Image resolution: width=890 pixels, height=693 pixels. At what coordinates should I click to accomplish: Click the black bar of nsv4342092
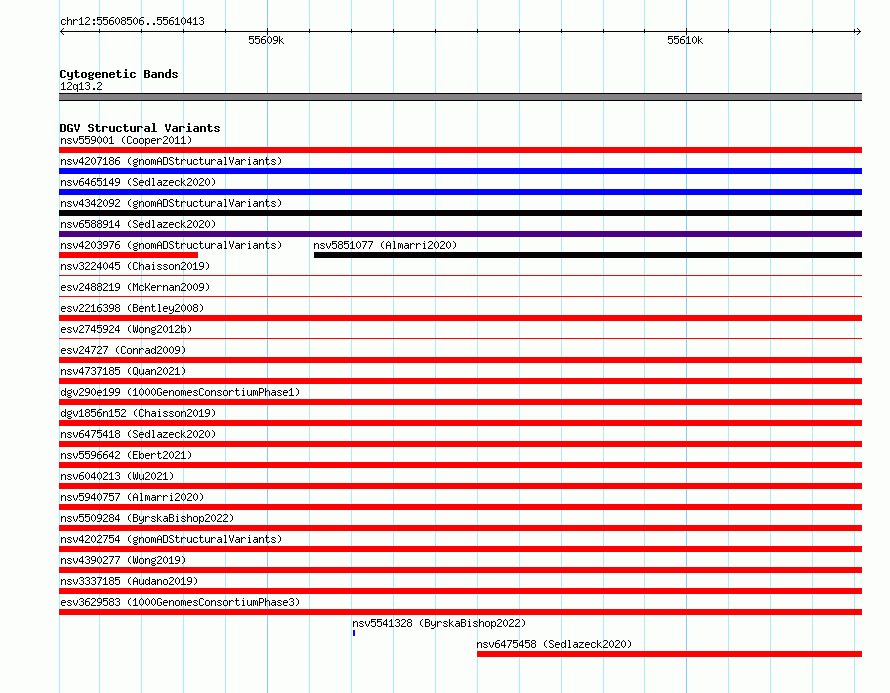[460, 213]
